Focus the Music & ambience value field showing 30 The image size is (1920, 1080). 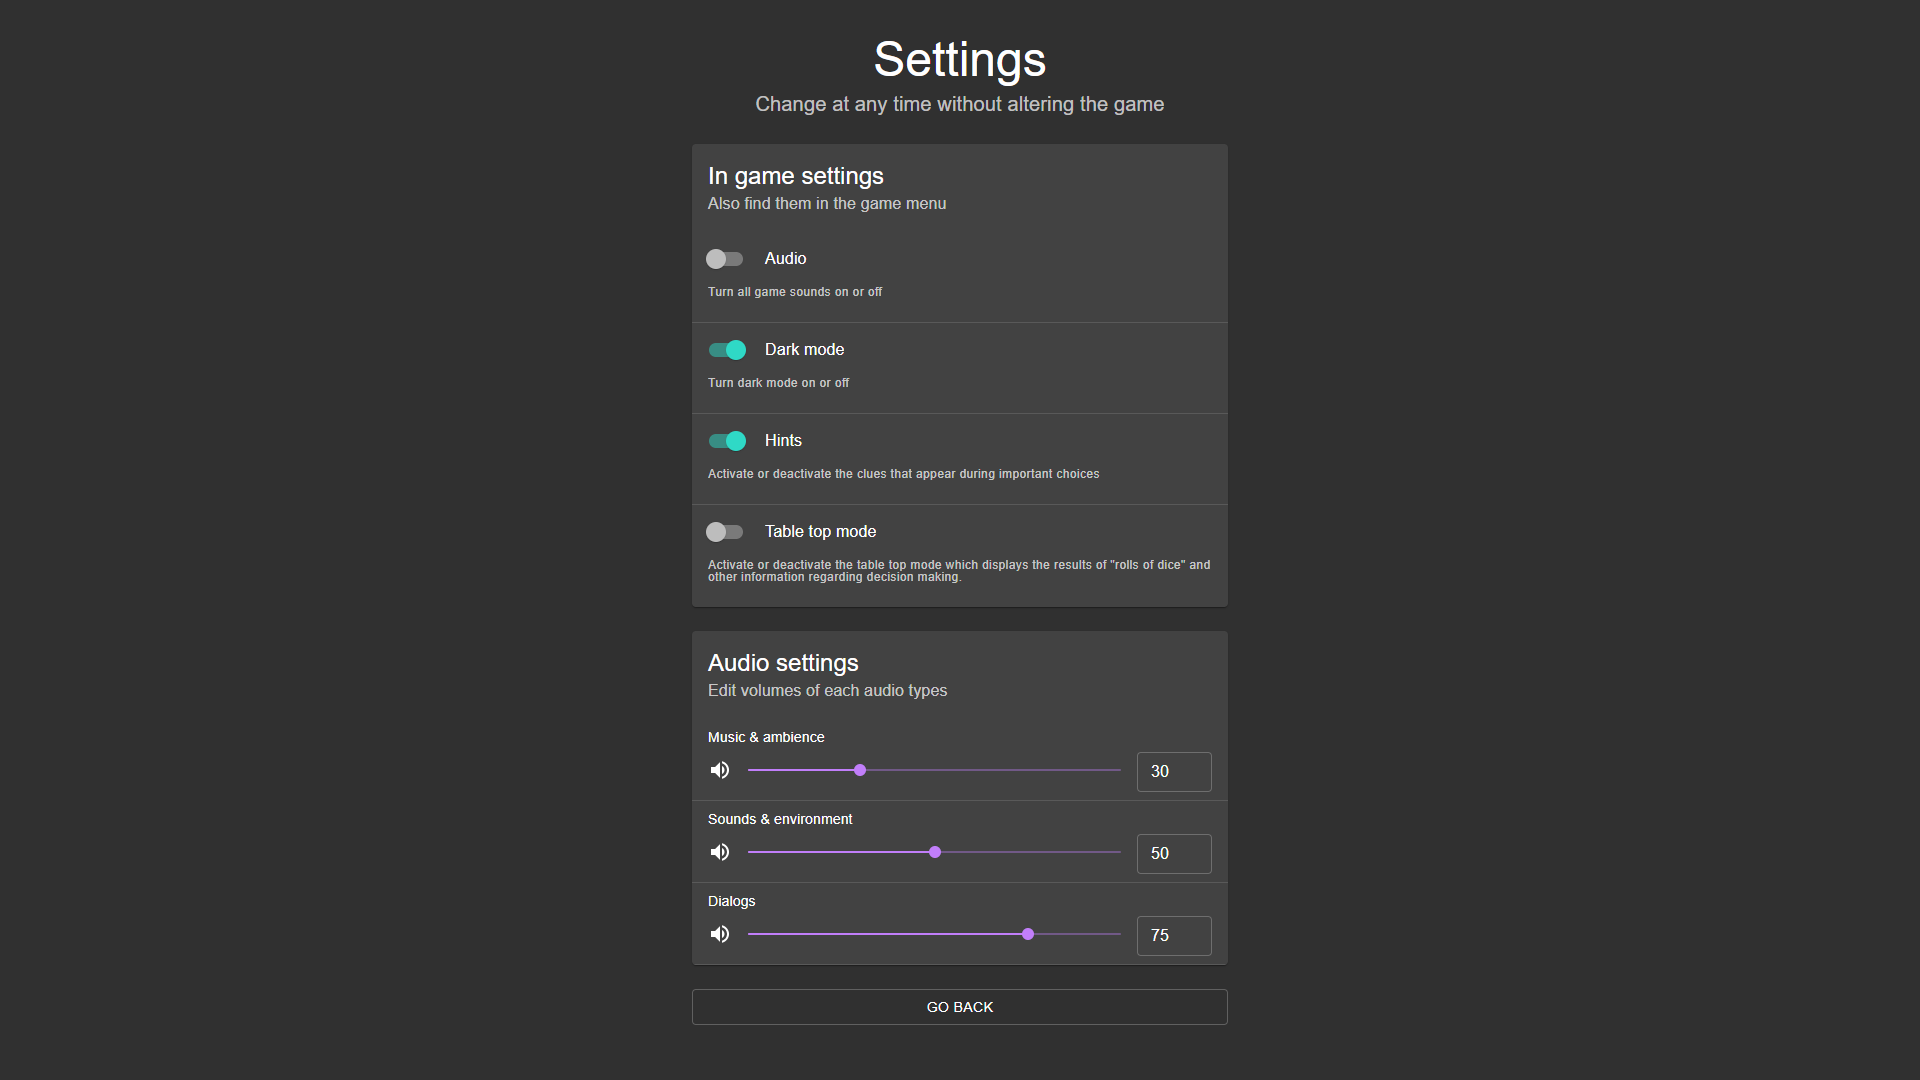coord(1174,771)
